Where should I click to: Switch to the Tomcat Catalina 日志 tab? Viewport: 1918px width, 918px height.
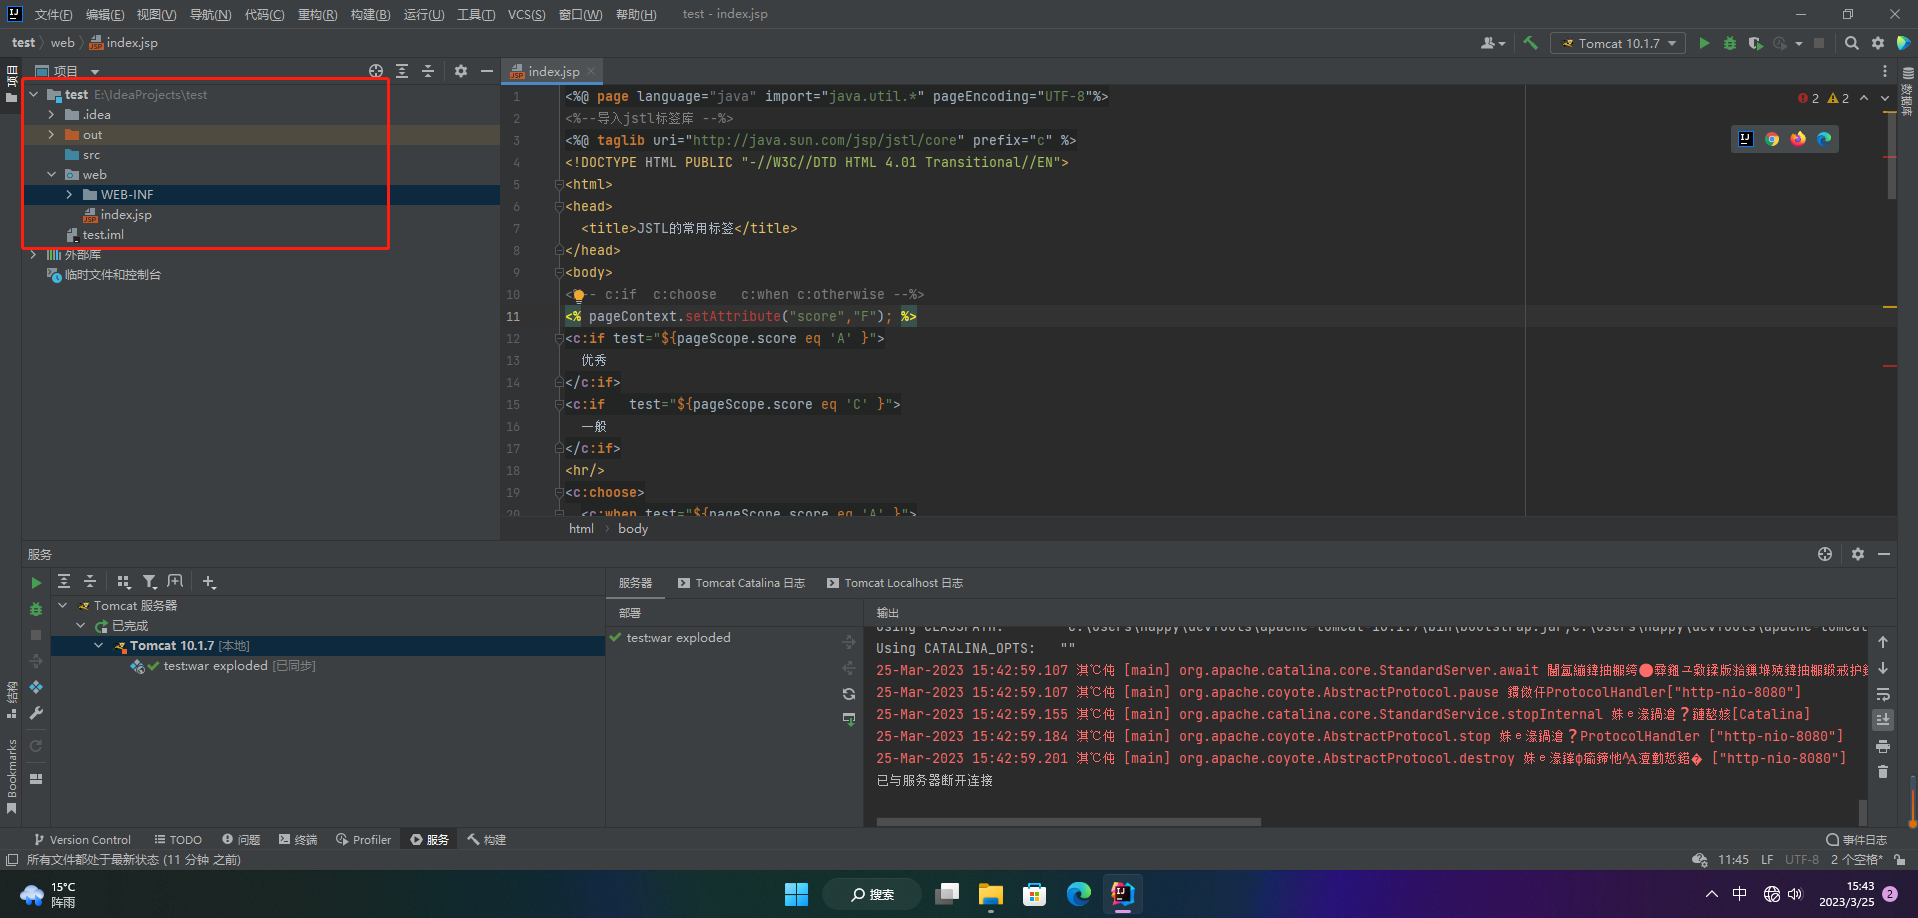[741, 583]
